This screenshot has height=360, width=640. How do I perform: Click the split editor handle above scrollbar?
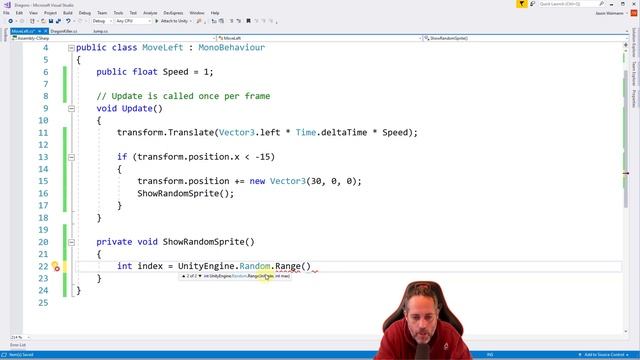click(x=626, y=45)
